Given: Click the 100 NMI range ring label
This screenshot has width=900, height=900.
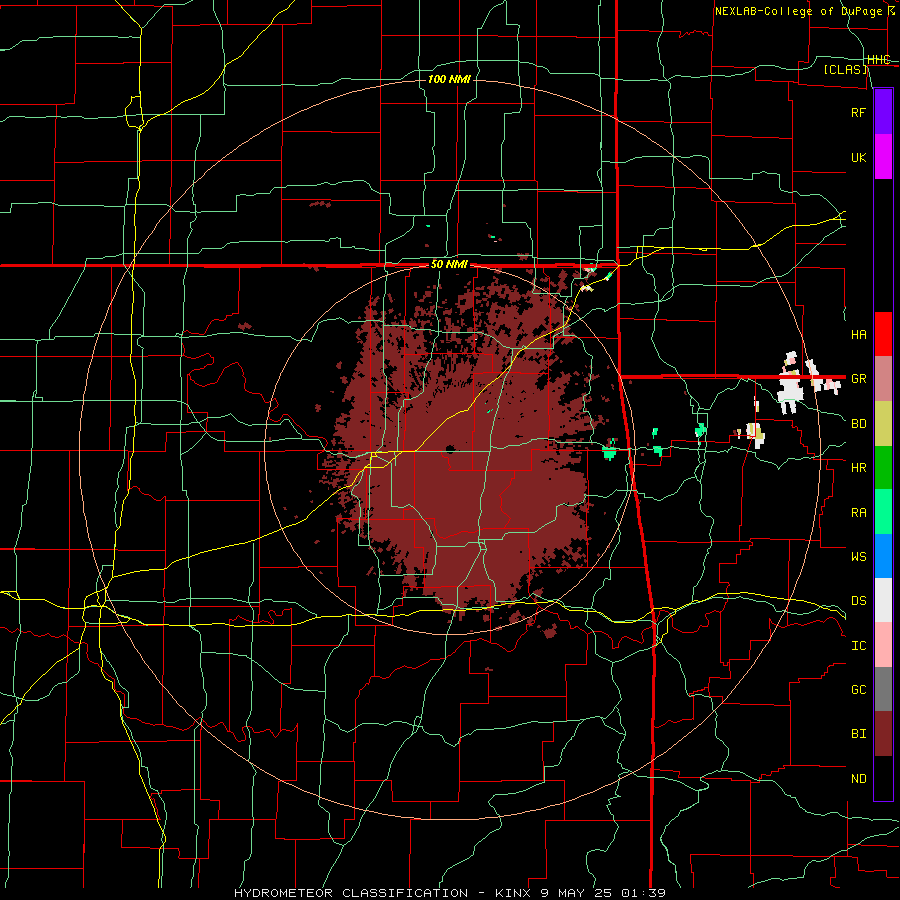Looking at the screenshot, I should tap(449, 79).
